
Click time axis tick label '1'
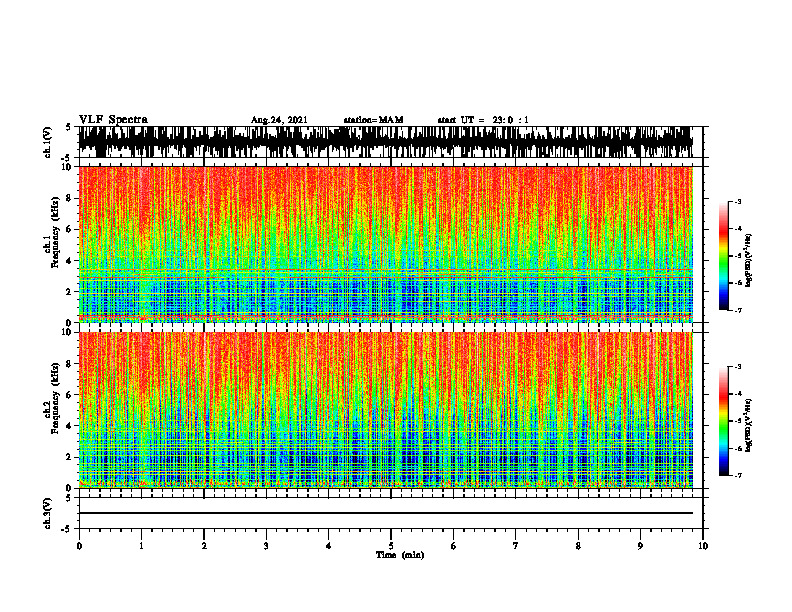tap(141, 546)
